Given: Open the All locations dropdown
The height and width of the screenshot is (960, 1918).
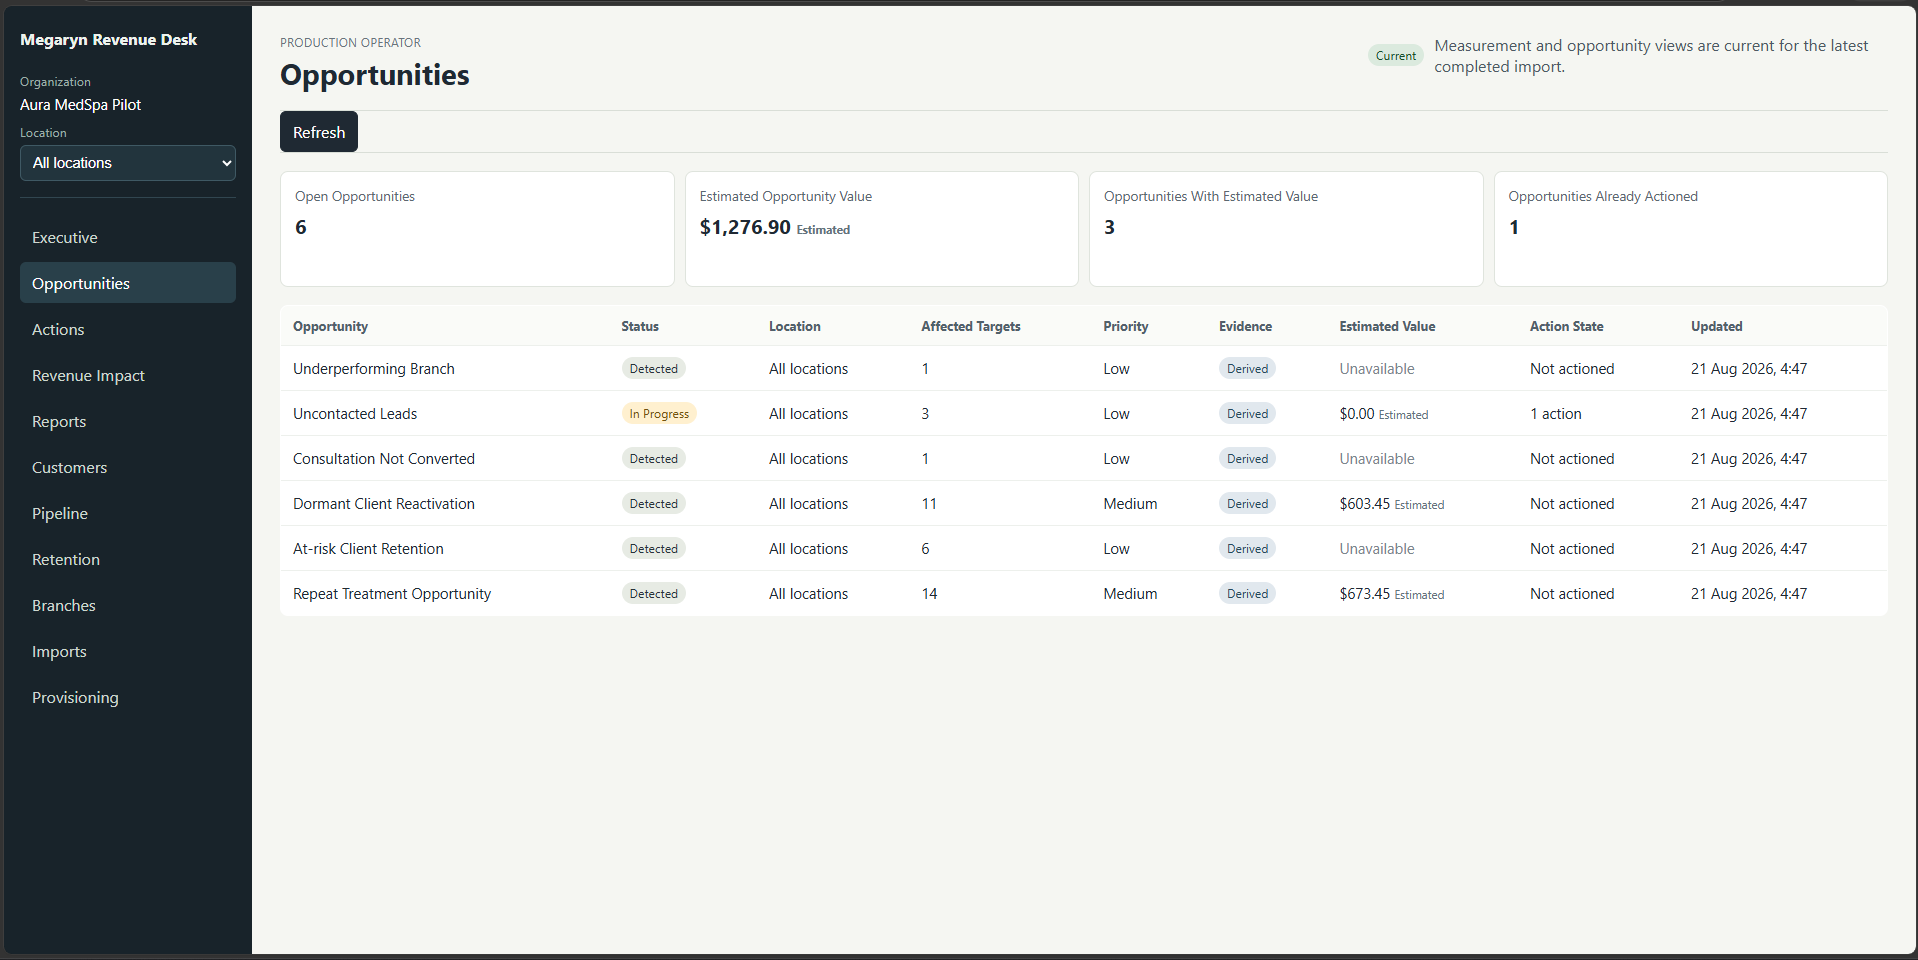Looking at the screenshot, I should click(x=128, y=163).
